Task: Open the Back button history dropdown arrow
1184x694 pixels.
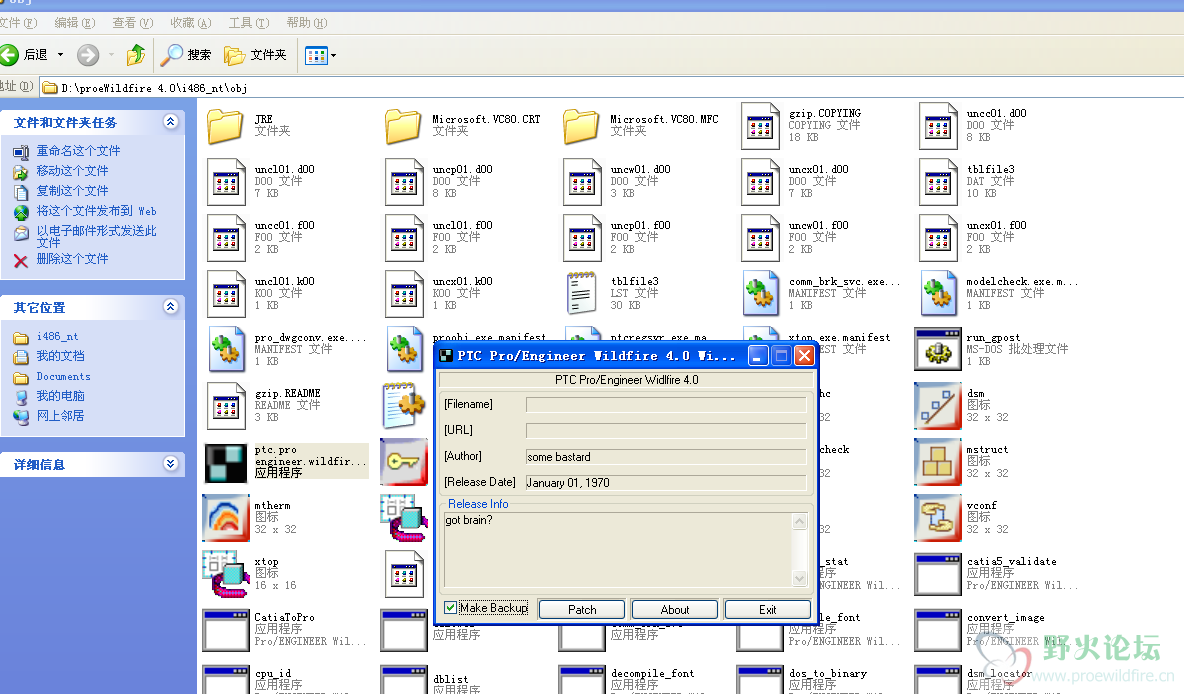Action: click(x=60, y=54)
